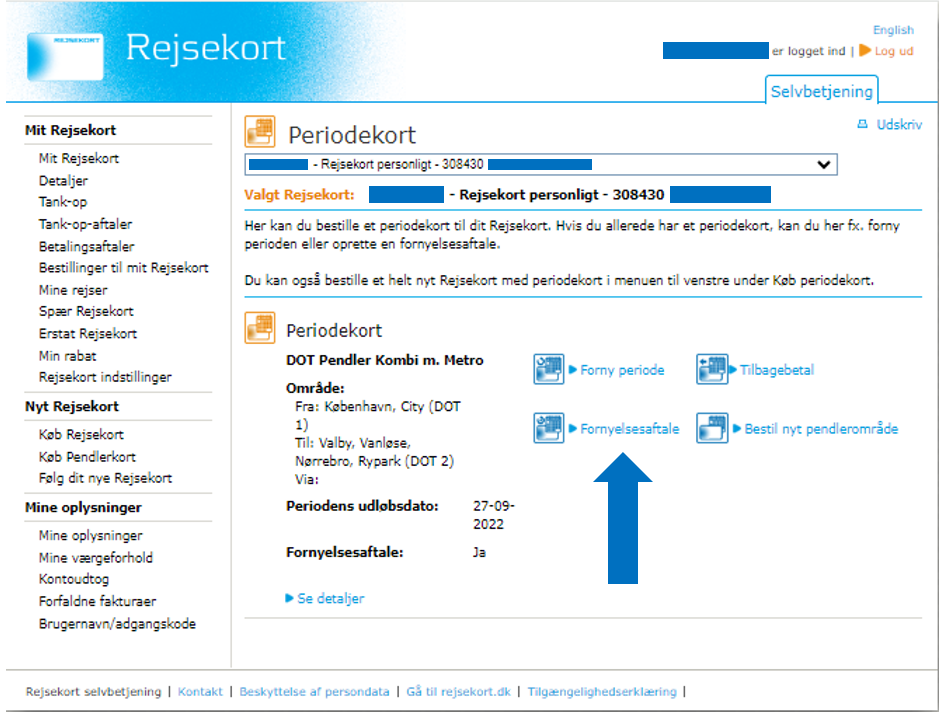Switch to the Selvbetjening tab

tap(821, 91)
